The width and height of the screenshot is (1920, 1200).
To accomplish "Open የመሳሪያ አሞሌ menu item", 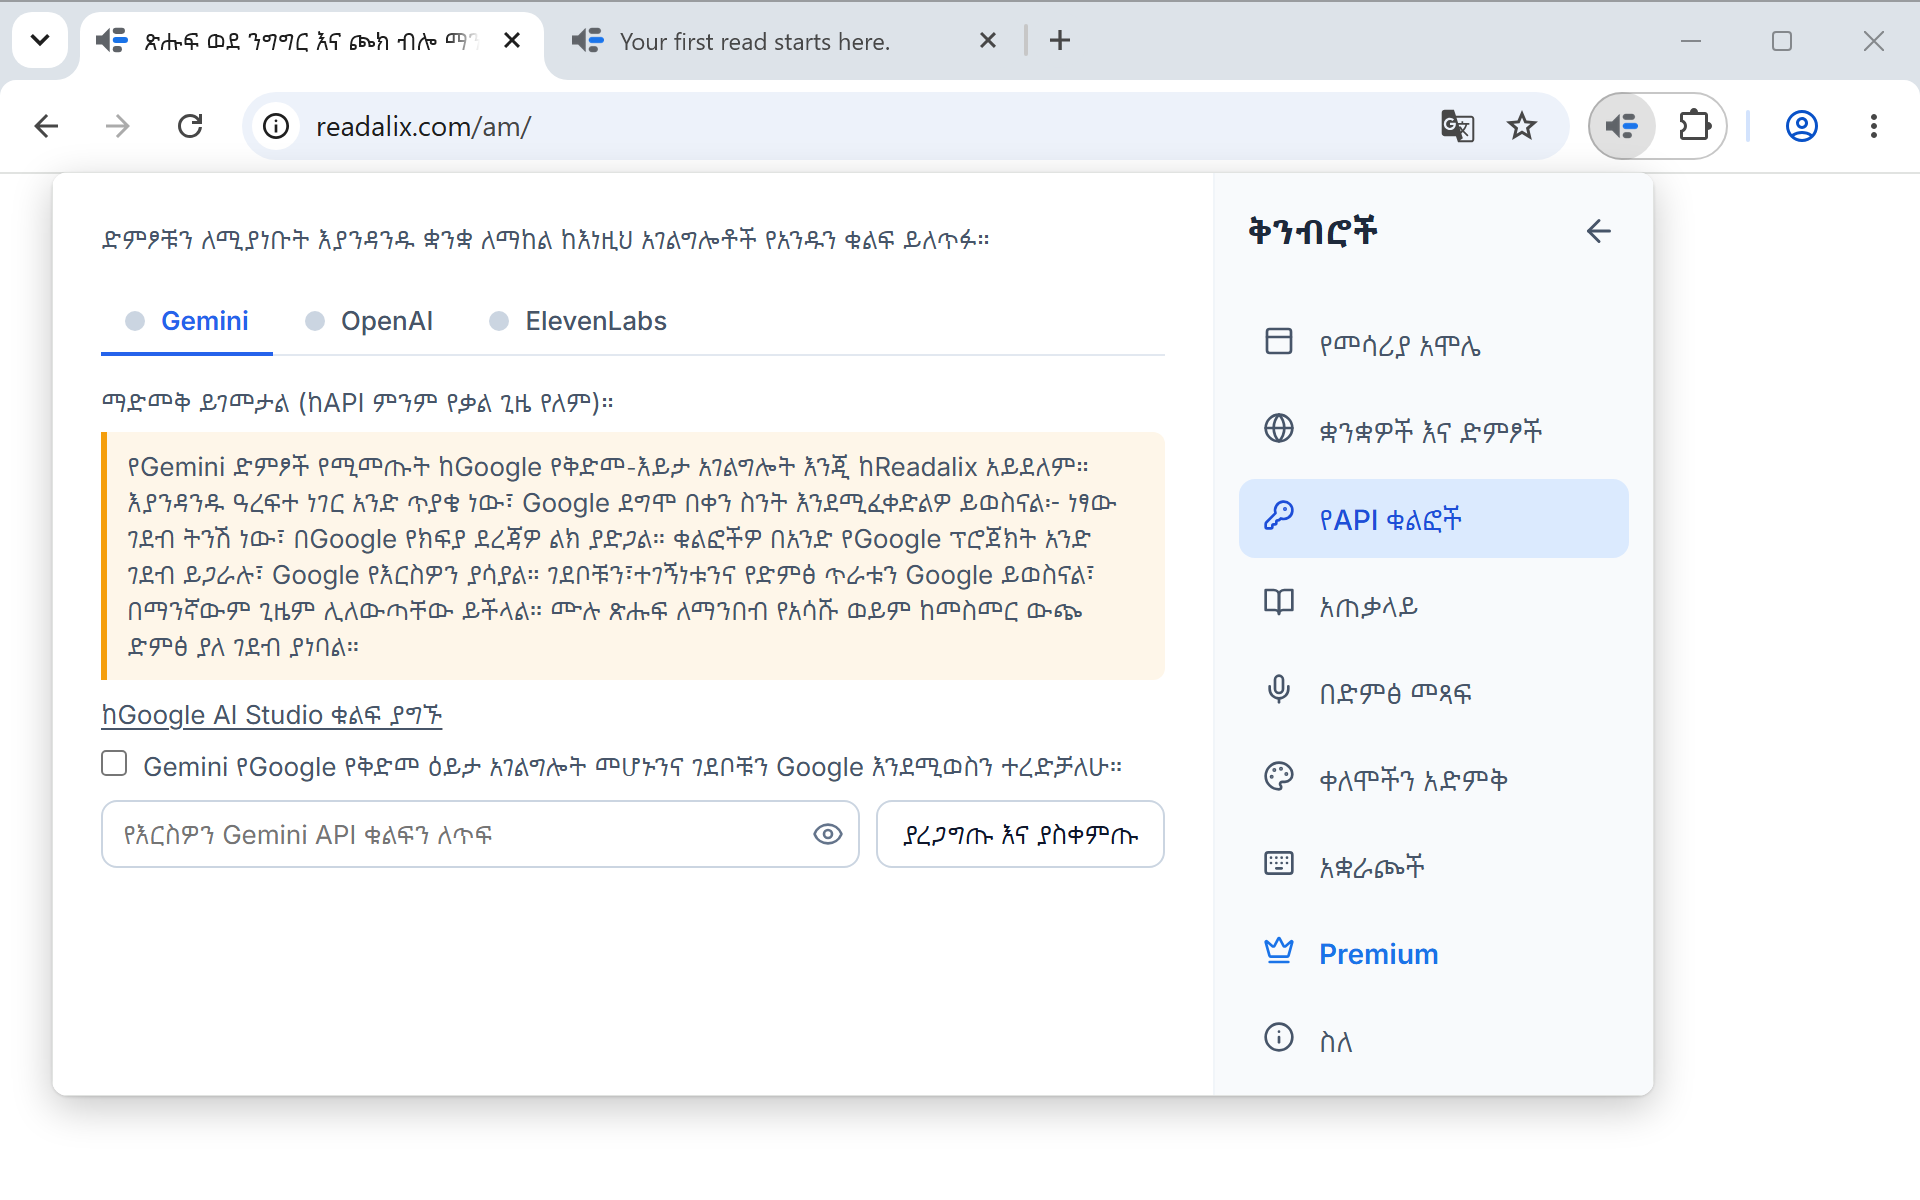I will [x=1434, y=344].
